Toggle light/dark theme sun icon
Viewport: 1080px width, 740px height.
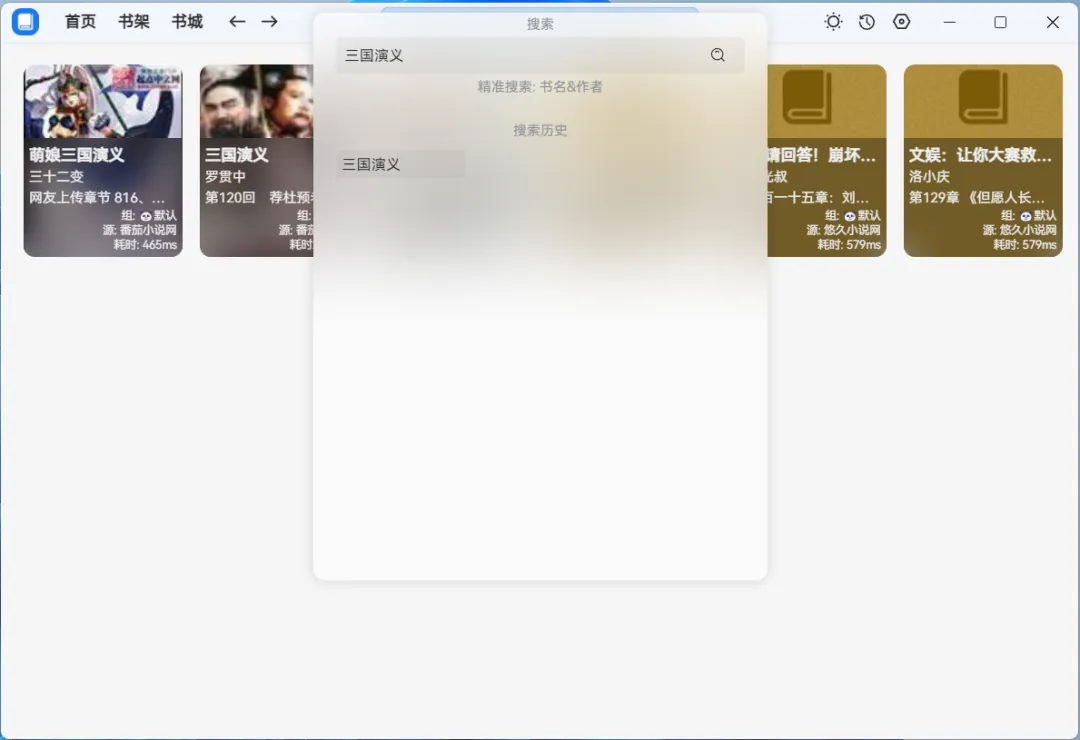tap(833, 22)
